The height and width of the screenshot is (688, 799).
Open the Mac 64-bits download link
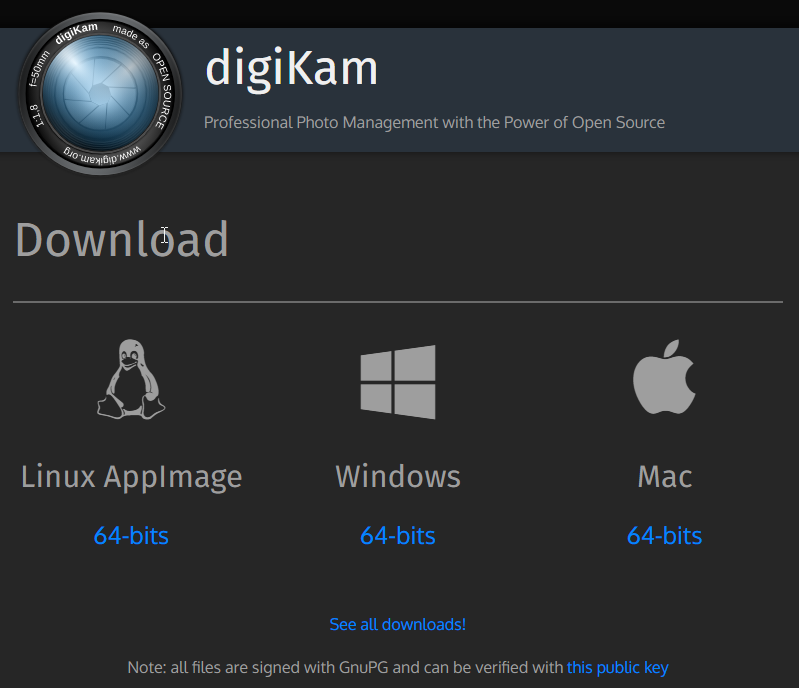click(664, 536)
